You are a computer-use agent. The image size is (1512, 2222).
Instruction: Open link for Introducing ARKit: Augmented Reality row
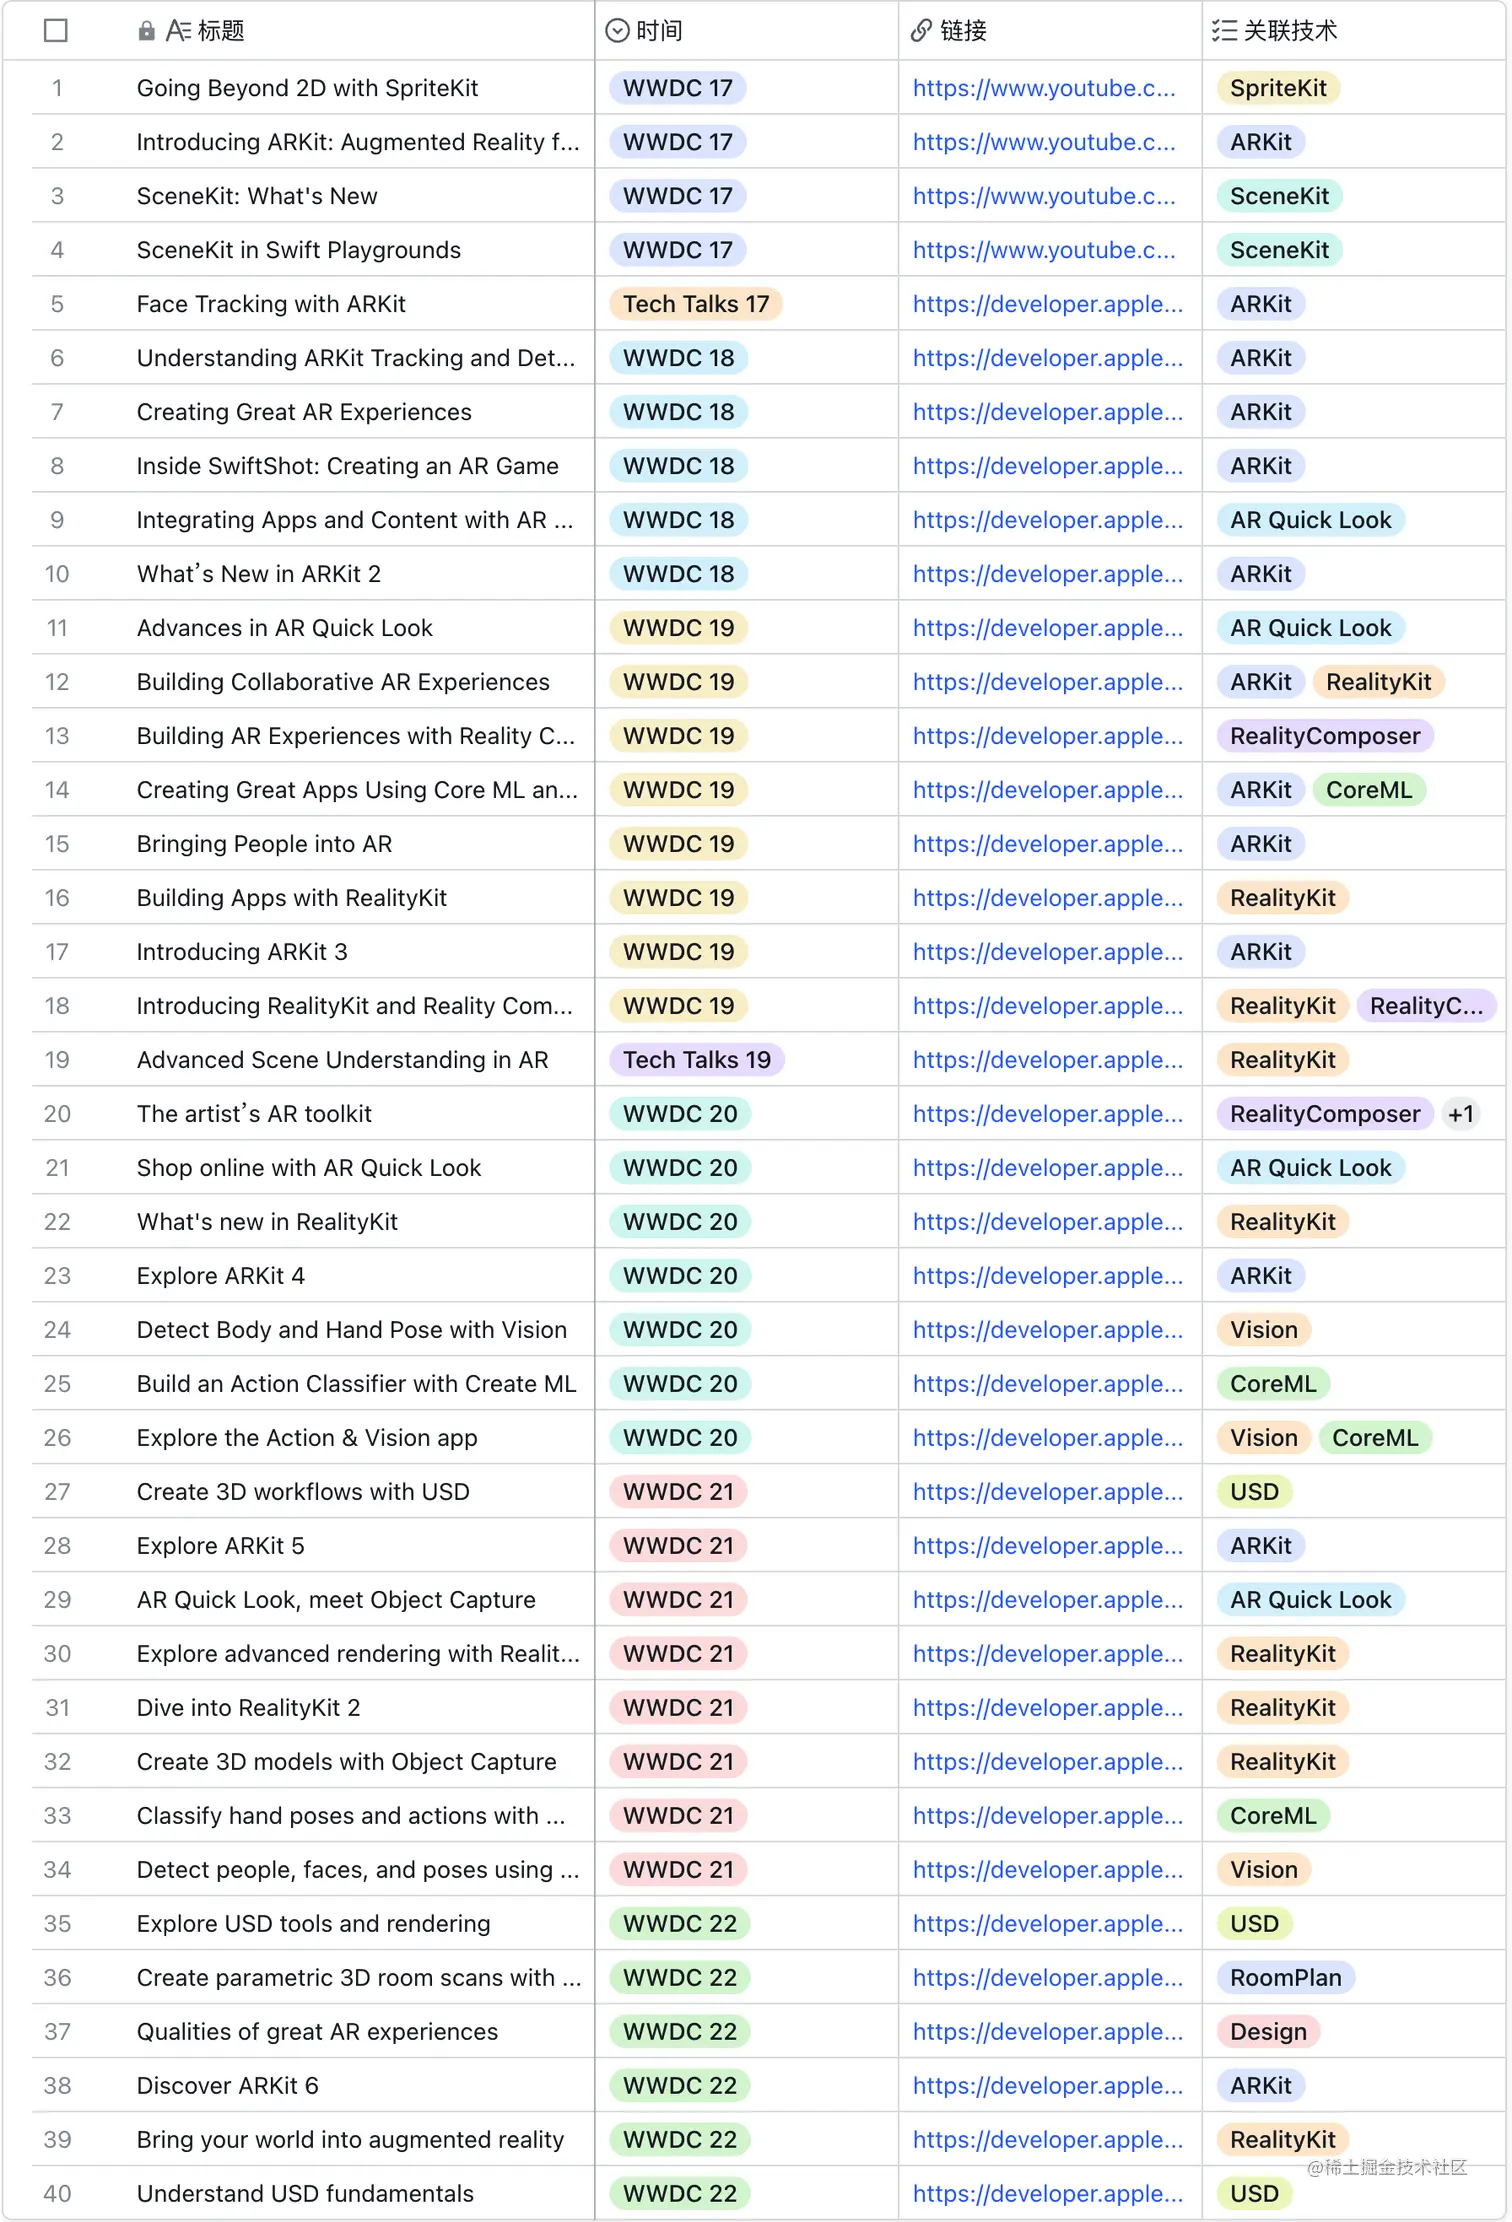point(1044,142)
